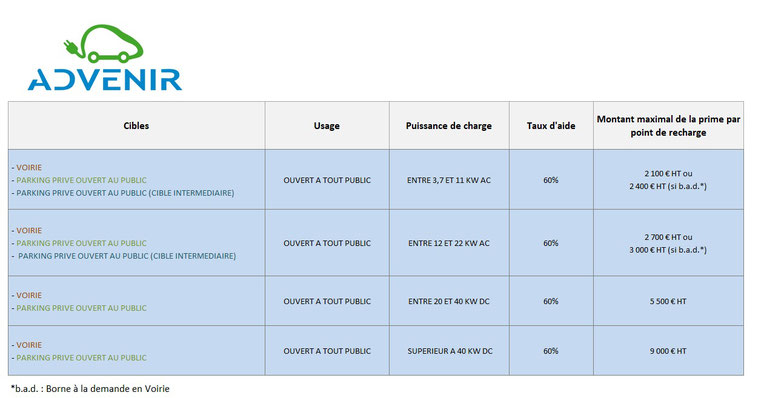Click 'VOIRIE' in the 9 000 € row

tap(29, 345)
